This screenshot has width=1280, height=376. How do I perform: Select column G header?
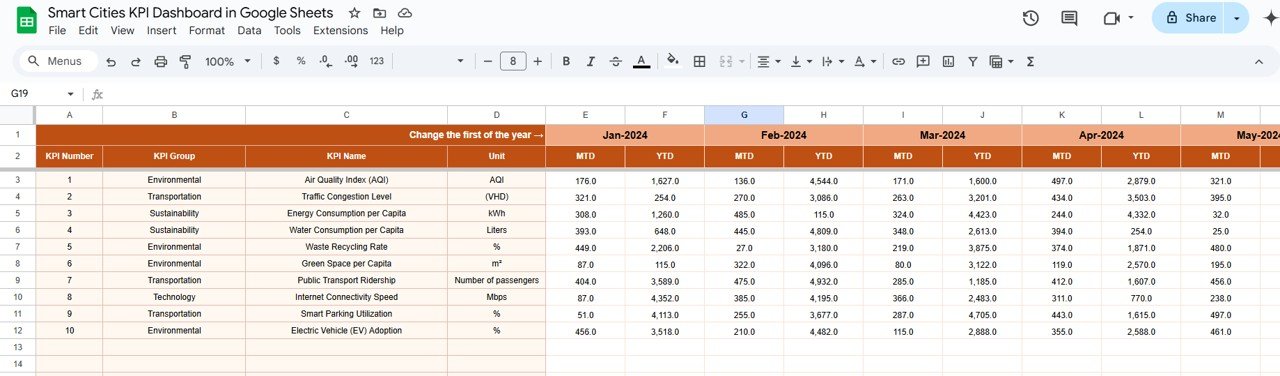tap(744, 115)
